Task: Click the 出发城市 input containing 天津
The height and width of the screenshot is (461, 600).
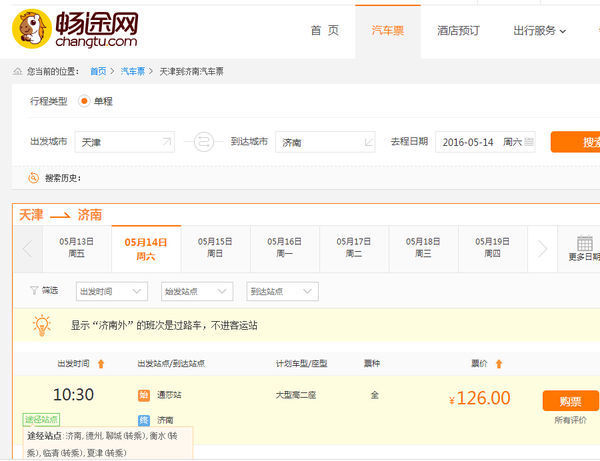Action: pyautogui.click(x=125, y=142)
